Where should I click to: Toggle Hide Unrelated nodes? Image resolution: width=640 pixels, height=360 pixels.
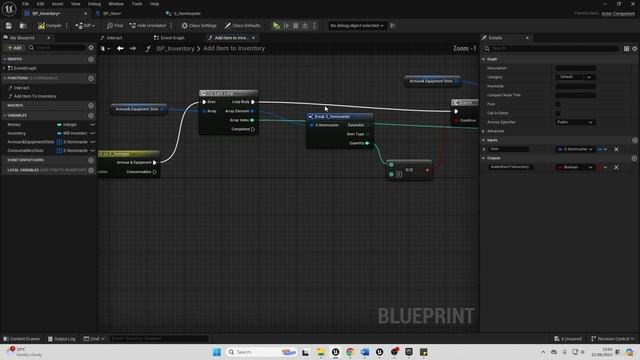[x=148, y=26]
